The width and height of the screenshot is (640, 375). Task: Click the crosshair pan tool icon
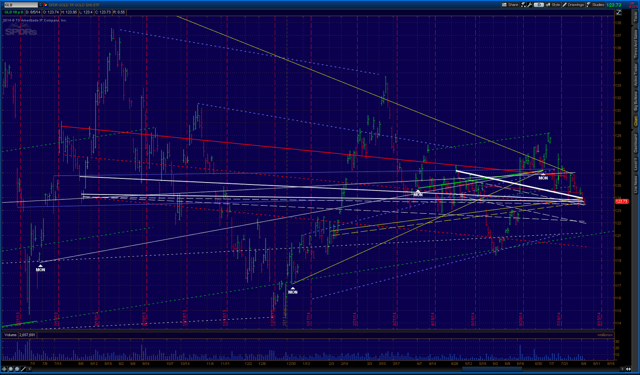tap(4, 369)
